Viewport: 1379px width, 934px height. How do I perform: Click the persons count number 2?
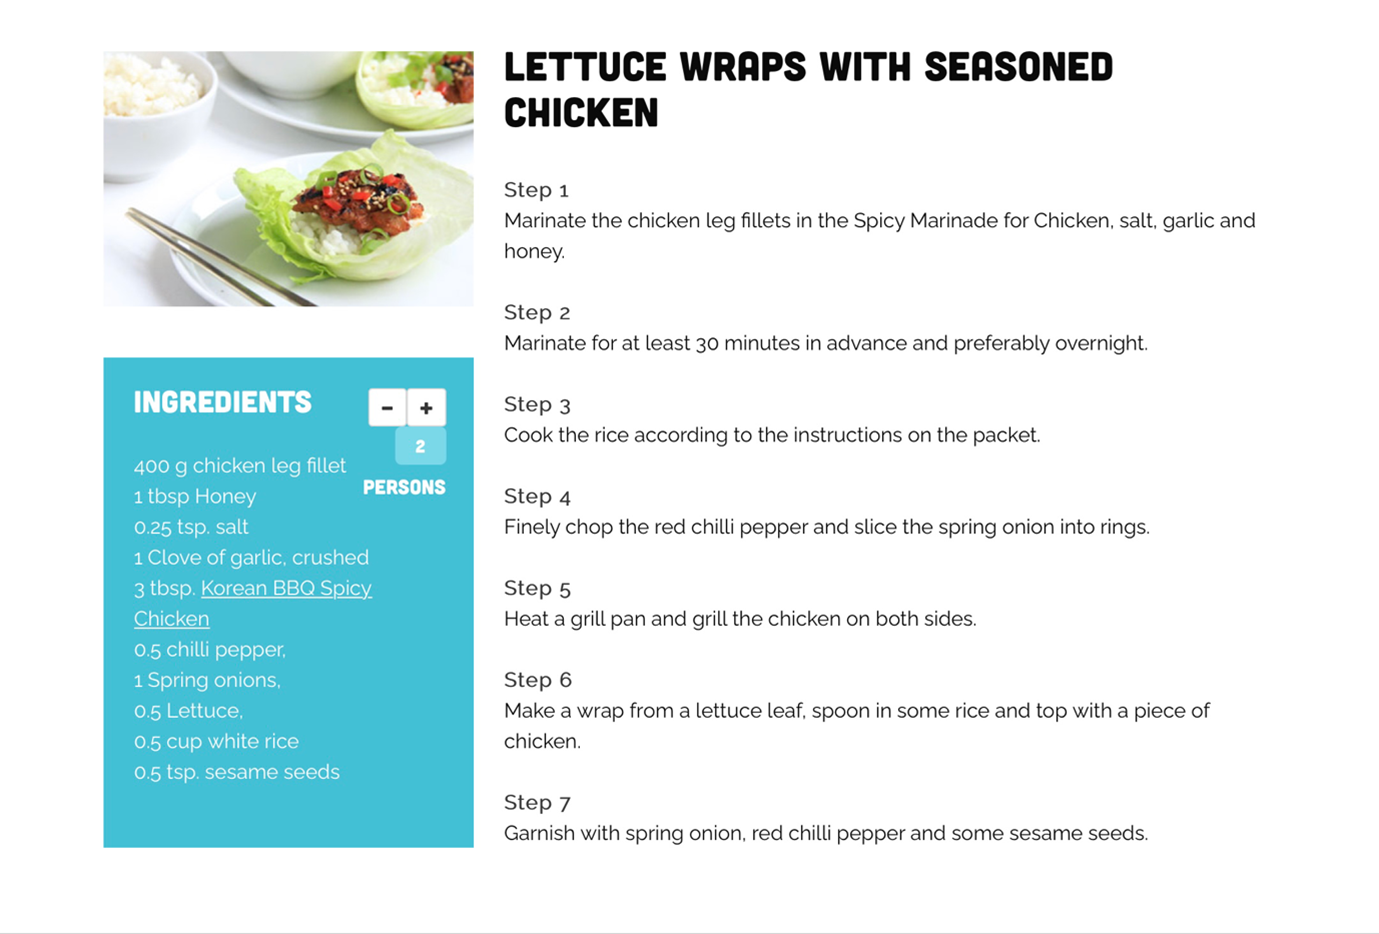(x=420, y=447)
